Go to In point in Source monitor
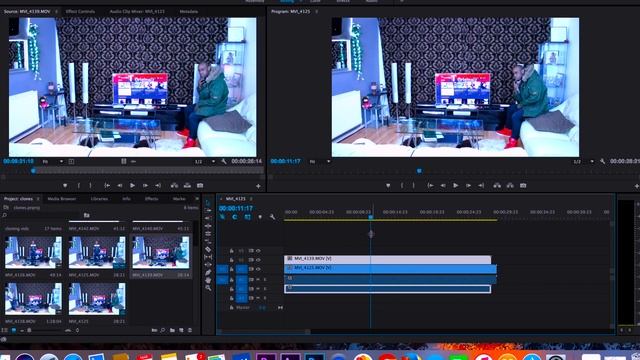 point(107,185)
